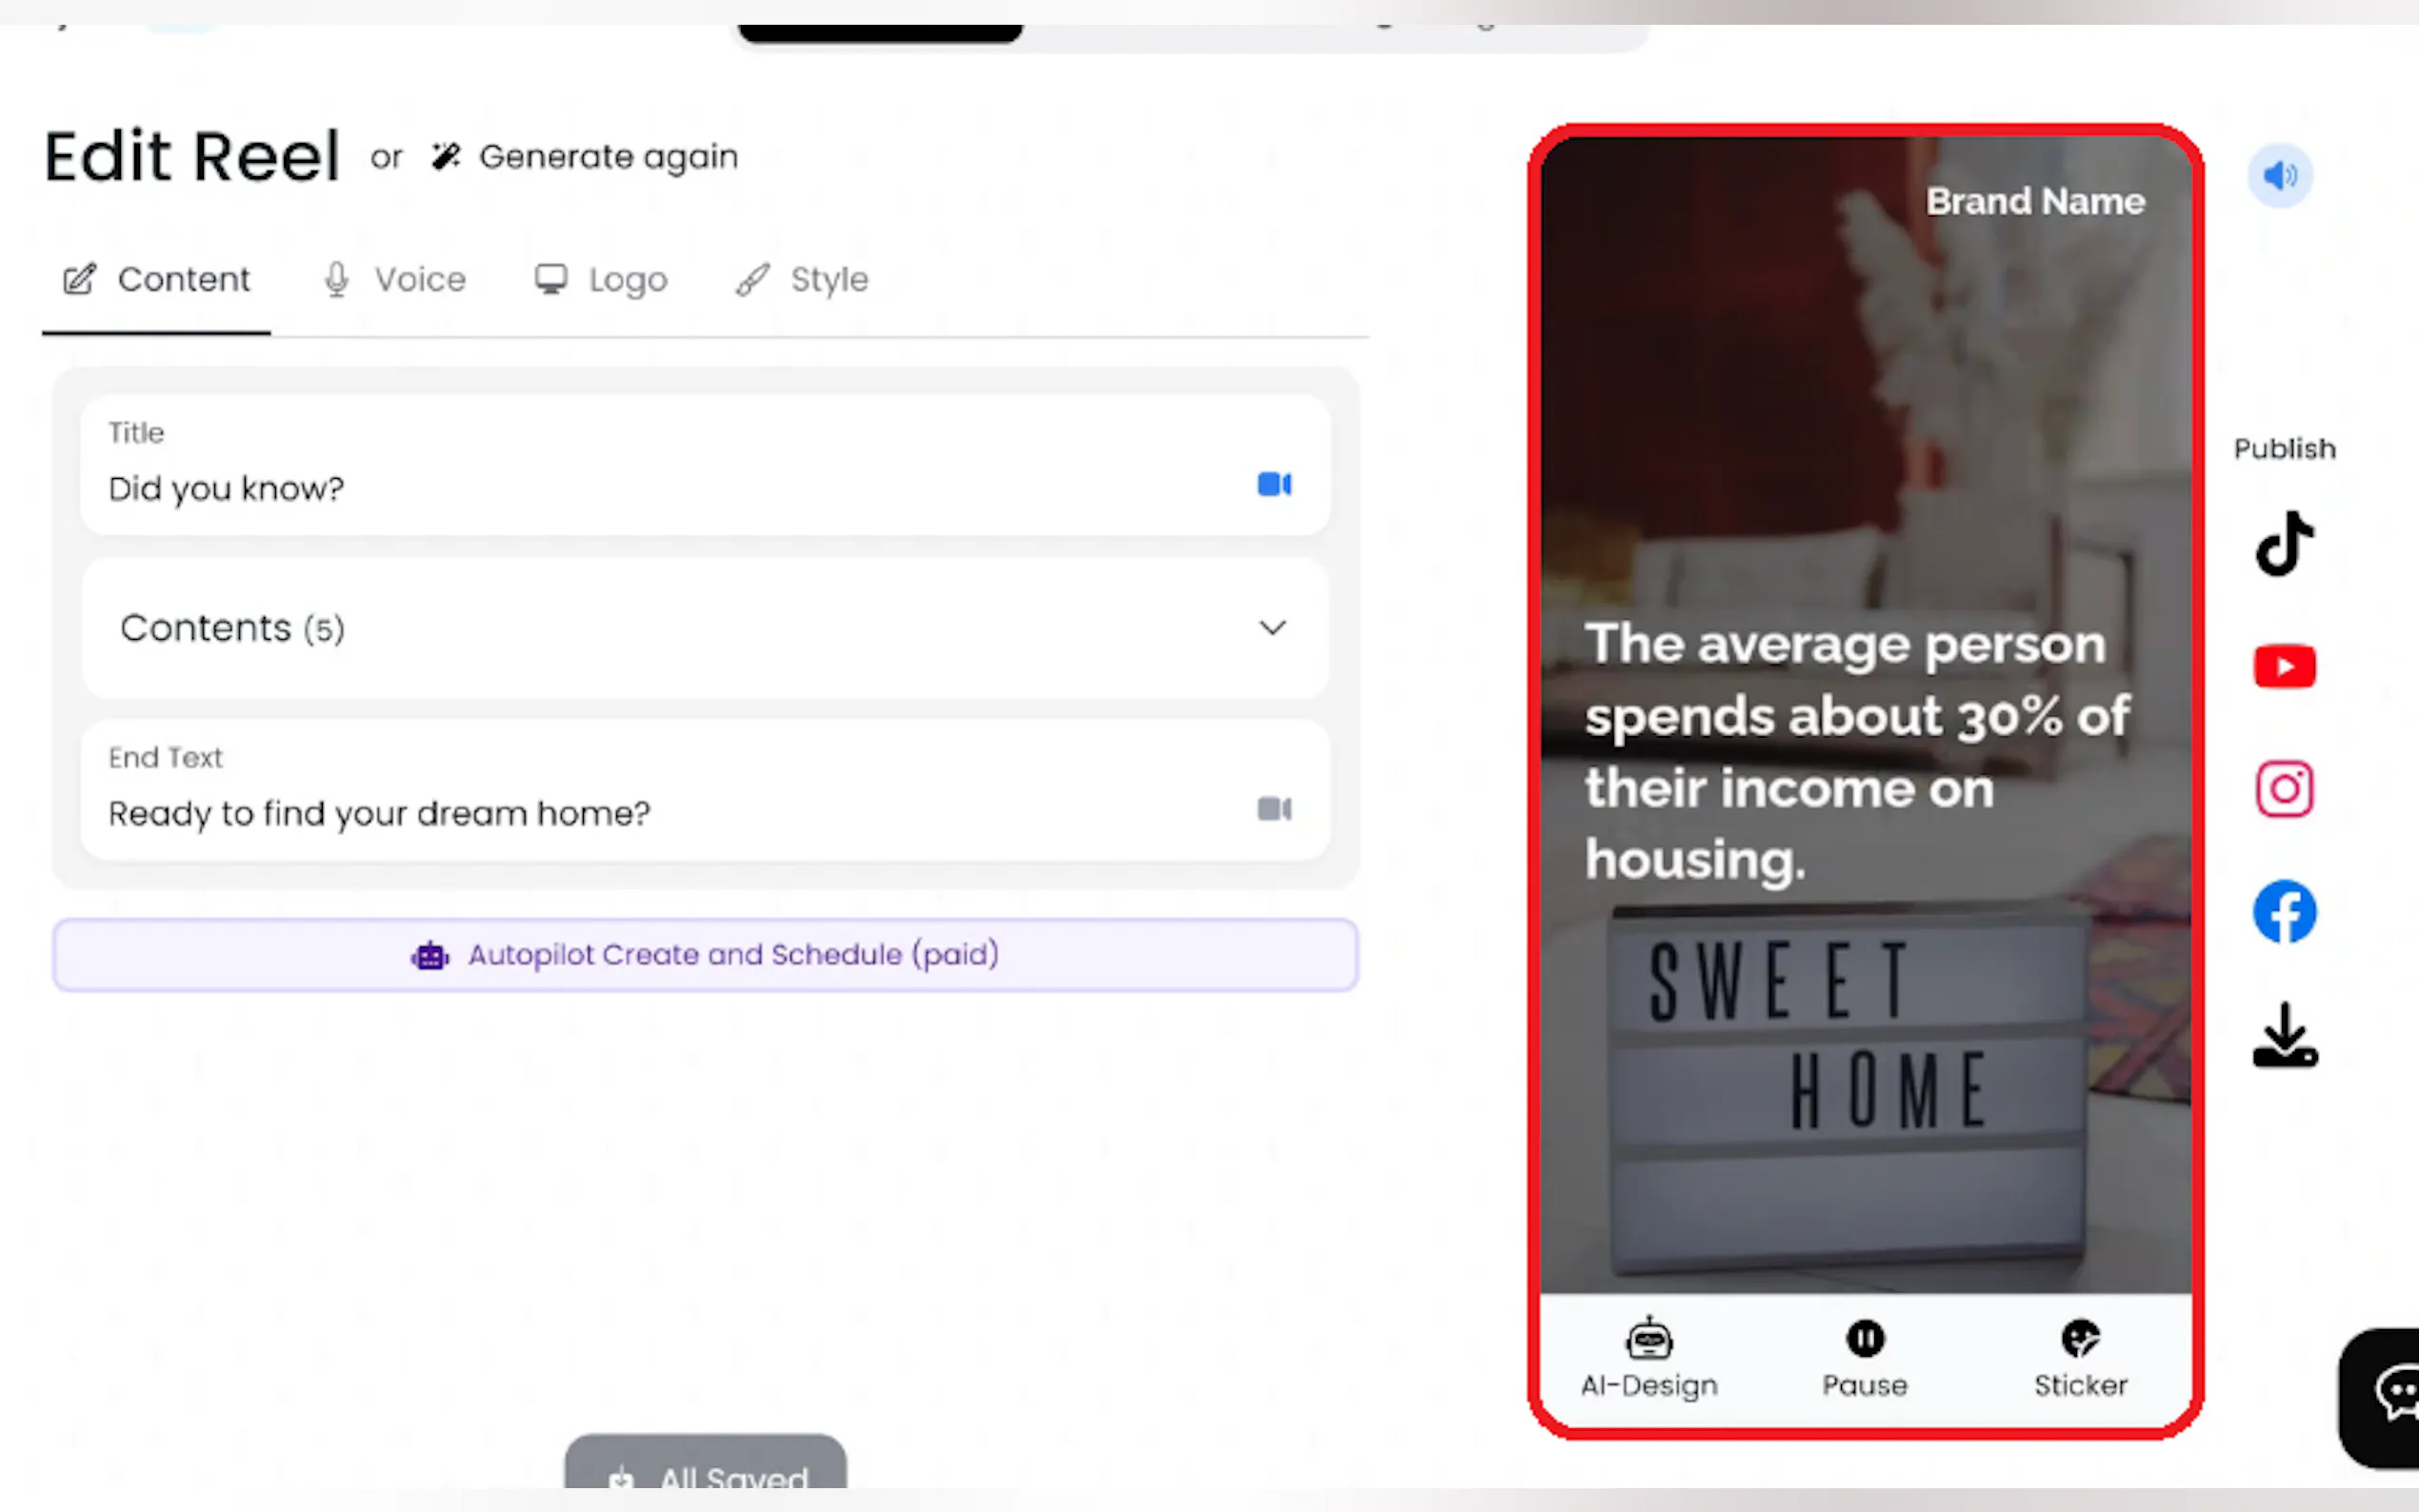Click Autopilot Create and Schedule button
The height and width of the screenshot is (1512, 2419).
click(705, 955)
